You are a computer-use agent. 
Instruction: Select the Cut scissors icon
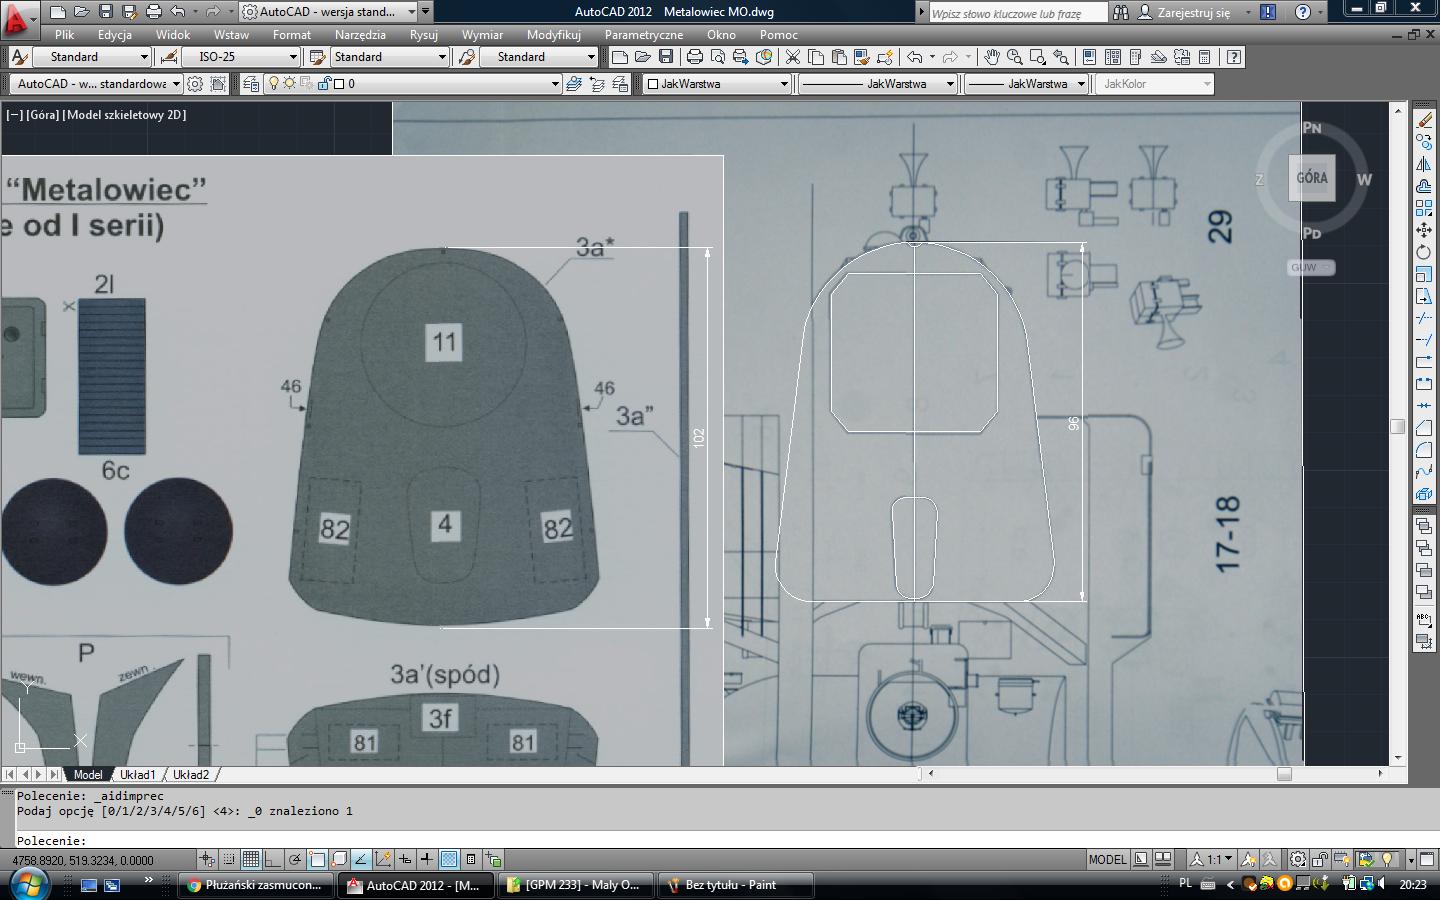(x=792, y=57)
